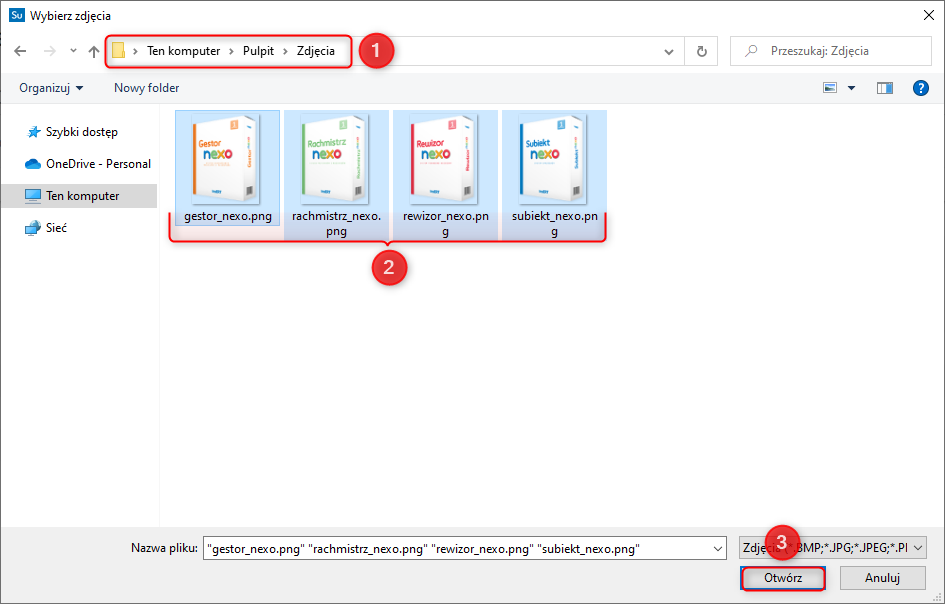This screenshot has height=604, width=945.
Task: Expand the view options dropdown arrow
Action: 852,88
